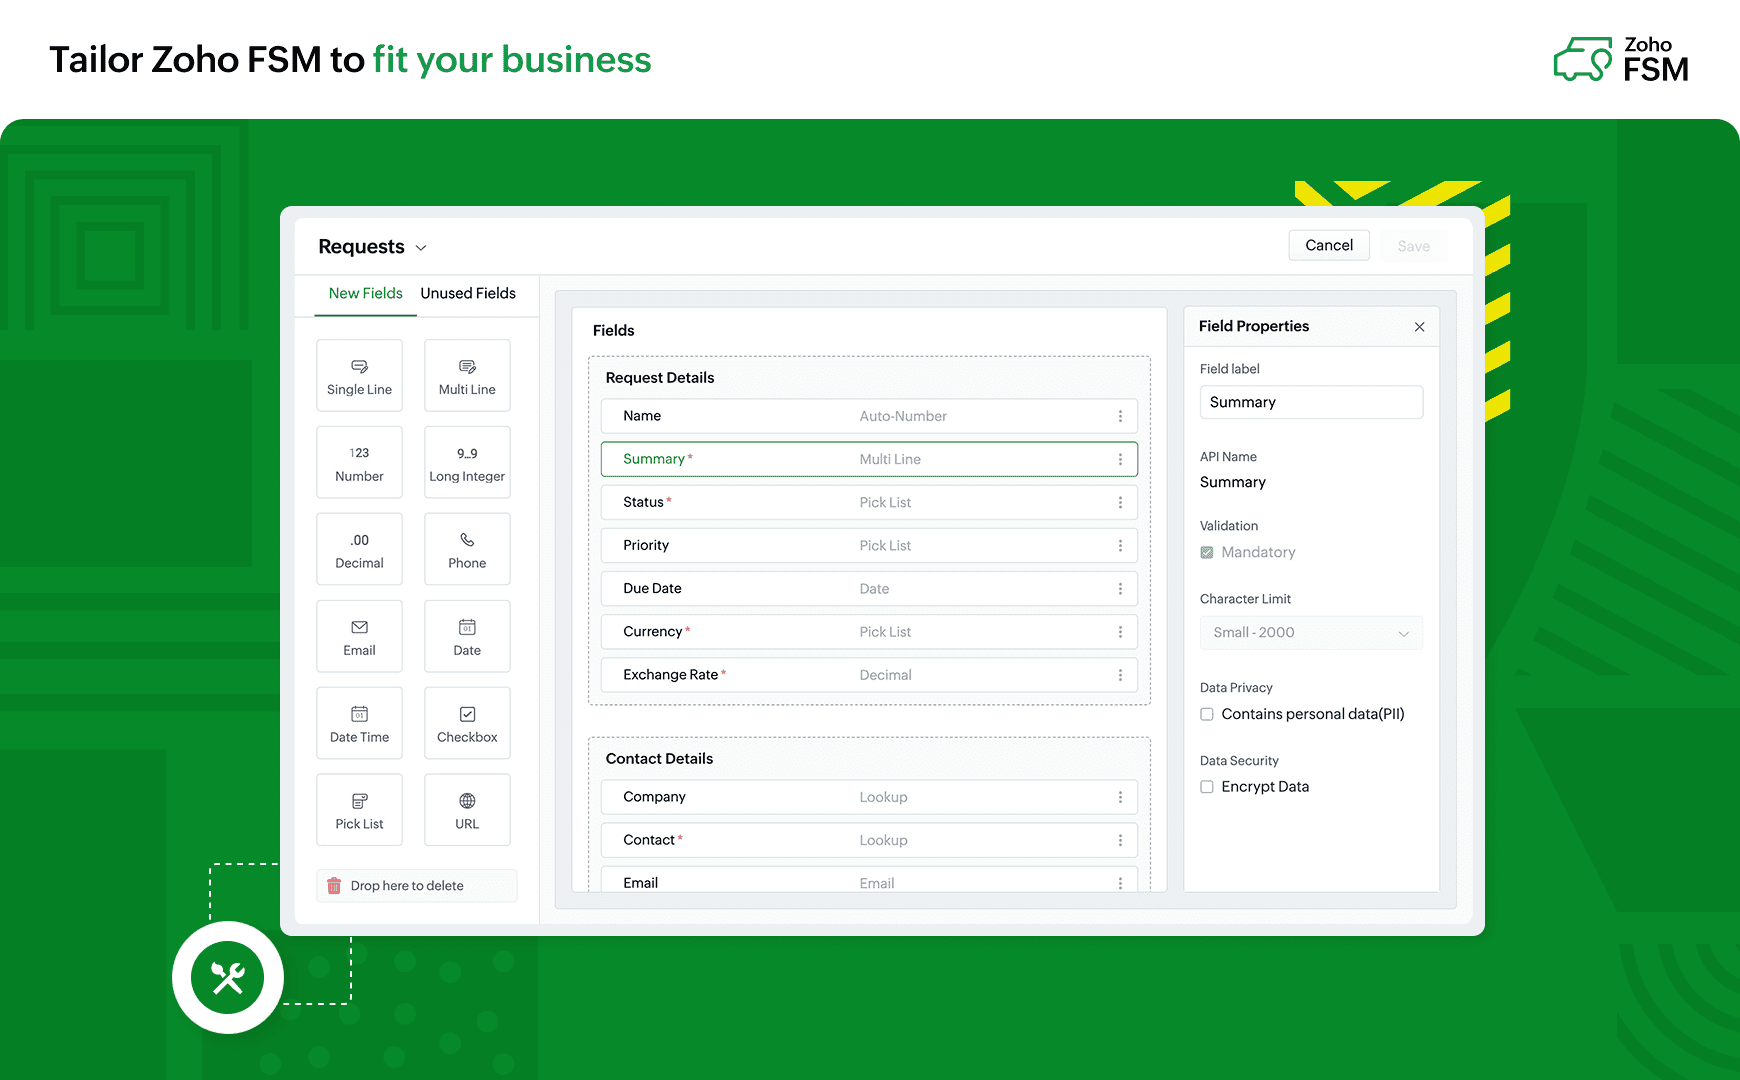The height and width of the screenshot is (1080, 1740).
Task: Close the Field Properties panel
Action: tap(1419, 326)
